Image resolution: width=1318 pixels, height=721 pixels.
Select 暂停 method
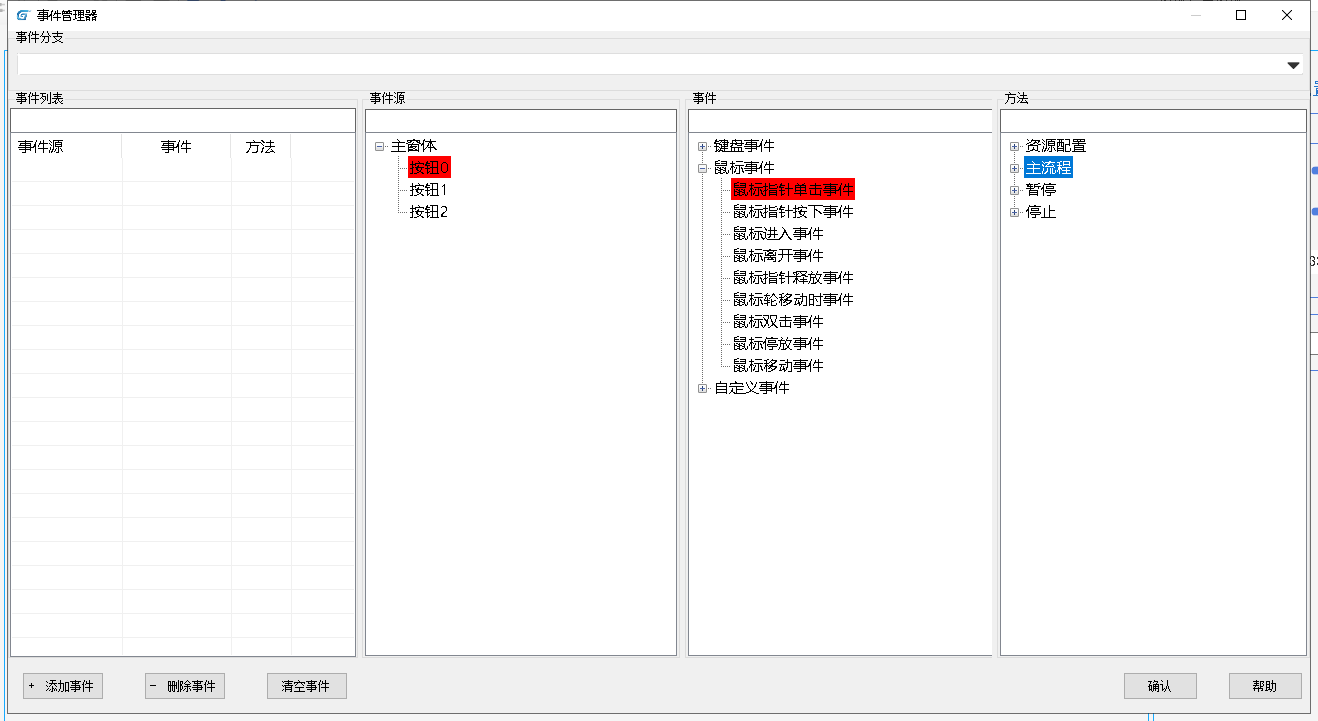click(1041, 190)
